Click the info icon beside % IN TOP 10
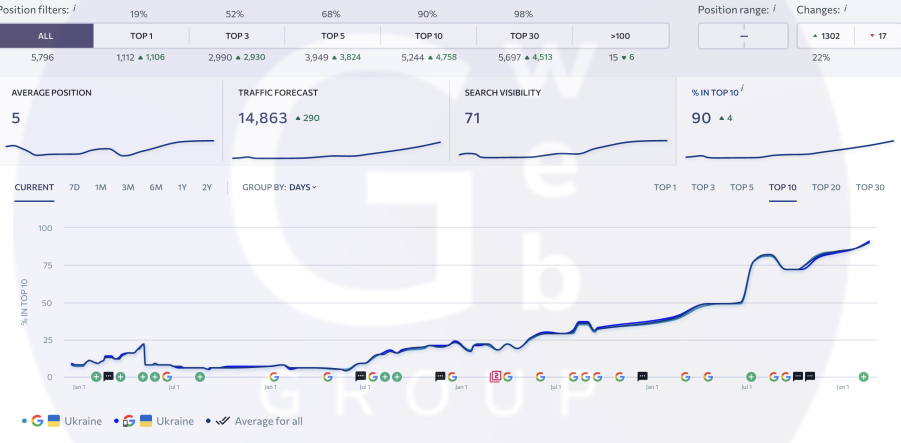The width and height of the screenshot is (901, 443). click(x=742, y=90)
